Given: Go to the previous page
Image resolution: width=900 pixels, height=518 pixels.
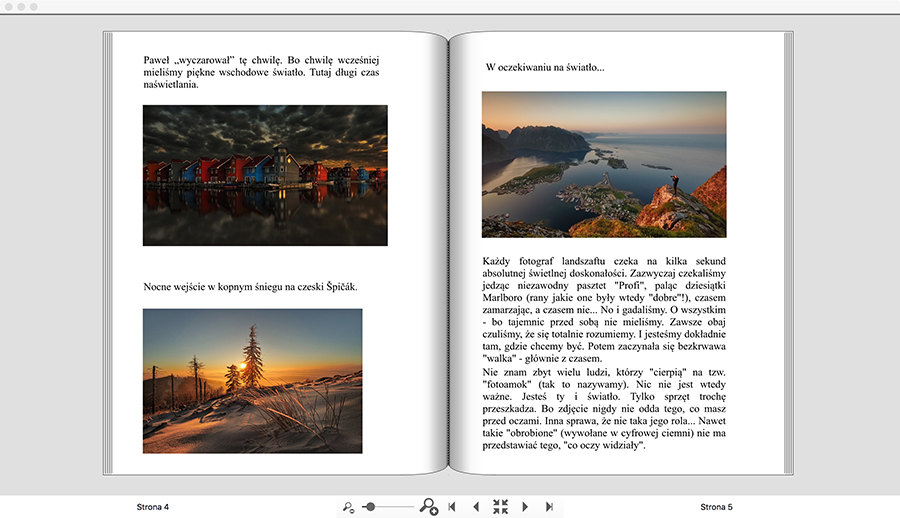Looking at the screenshot, I should tap(476, 507).
